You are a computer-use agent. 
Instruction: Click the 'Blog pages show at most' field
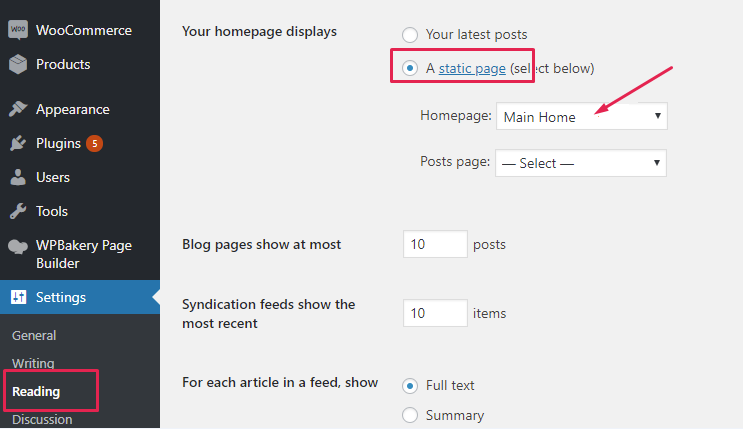[x=435, y=244]
